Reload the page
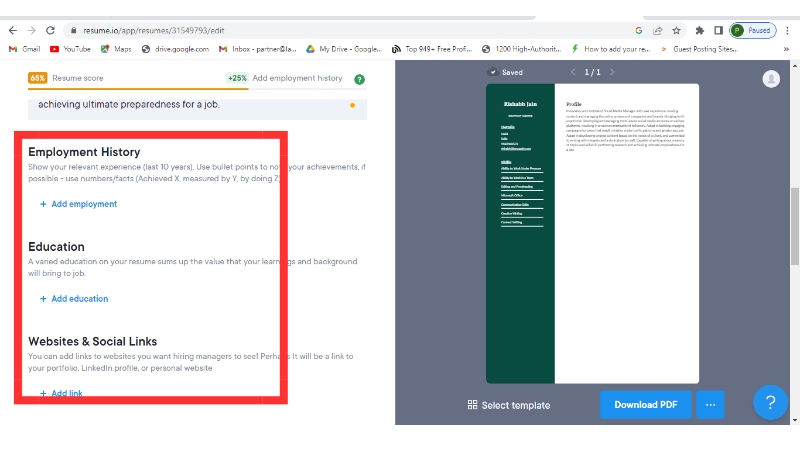This screenshot has height=449, width=800. pyautogui.click(x=49, y=31)
